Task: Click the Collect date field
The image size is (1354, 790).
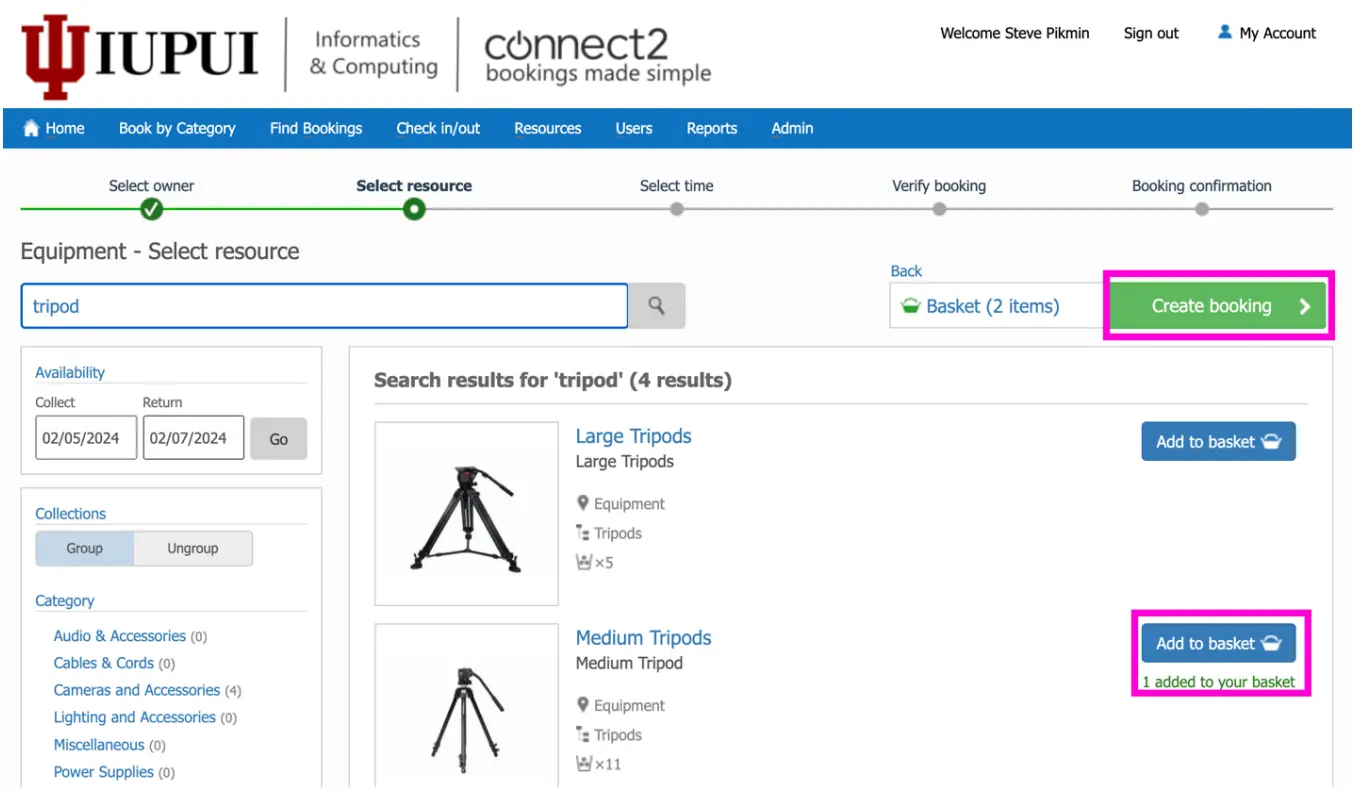Action: (86, 438)
